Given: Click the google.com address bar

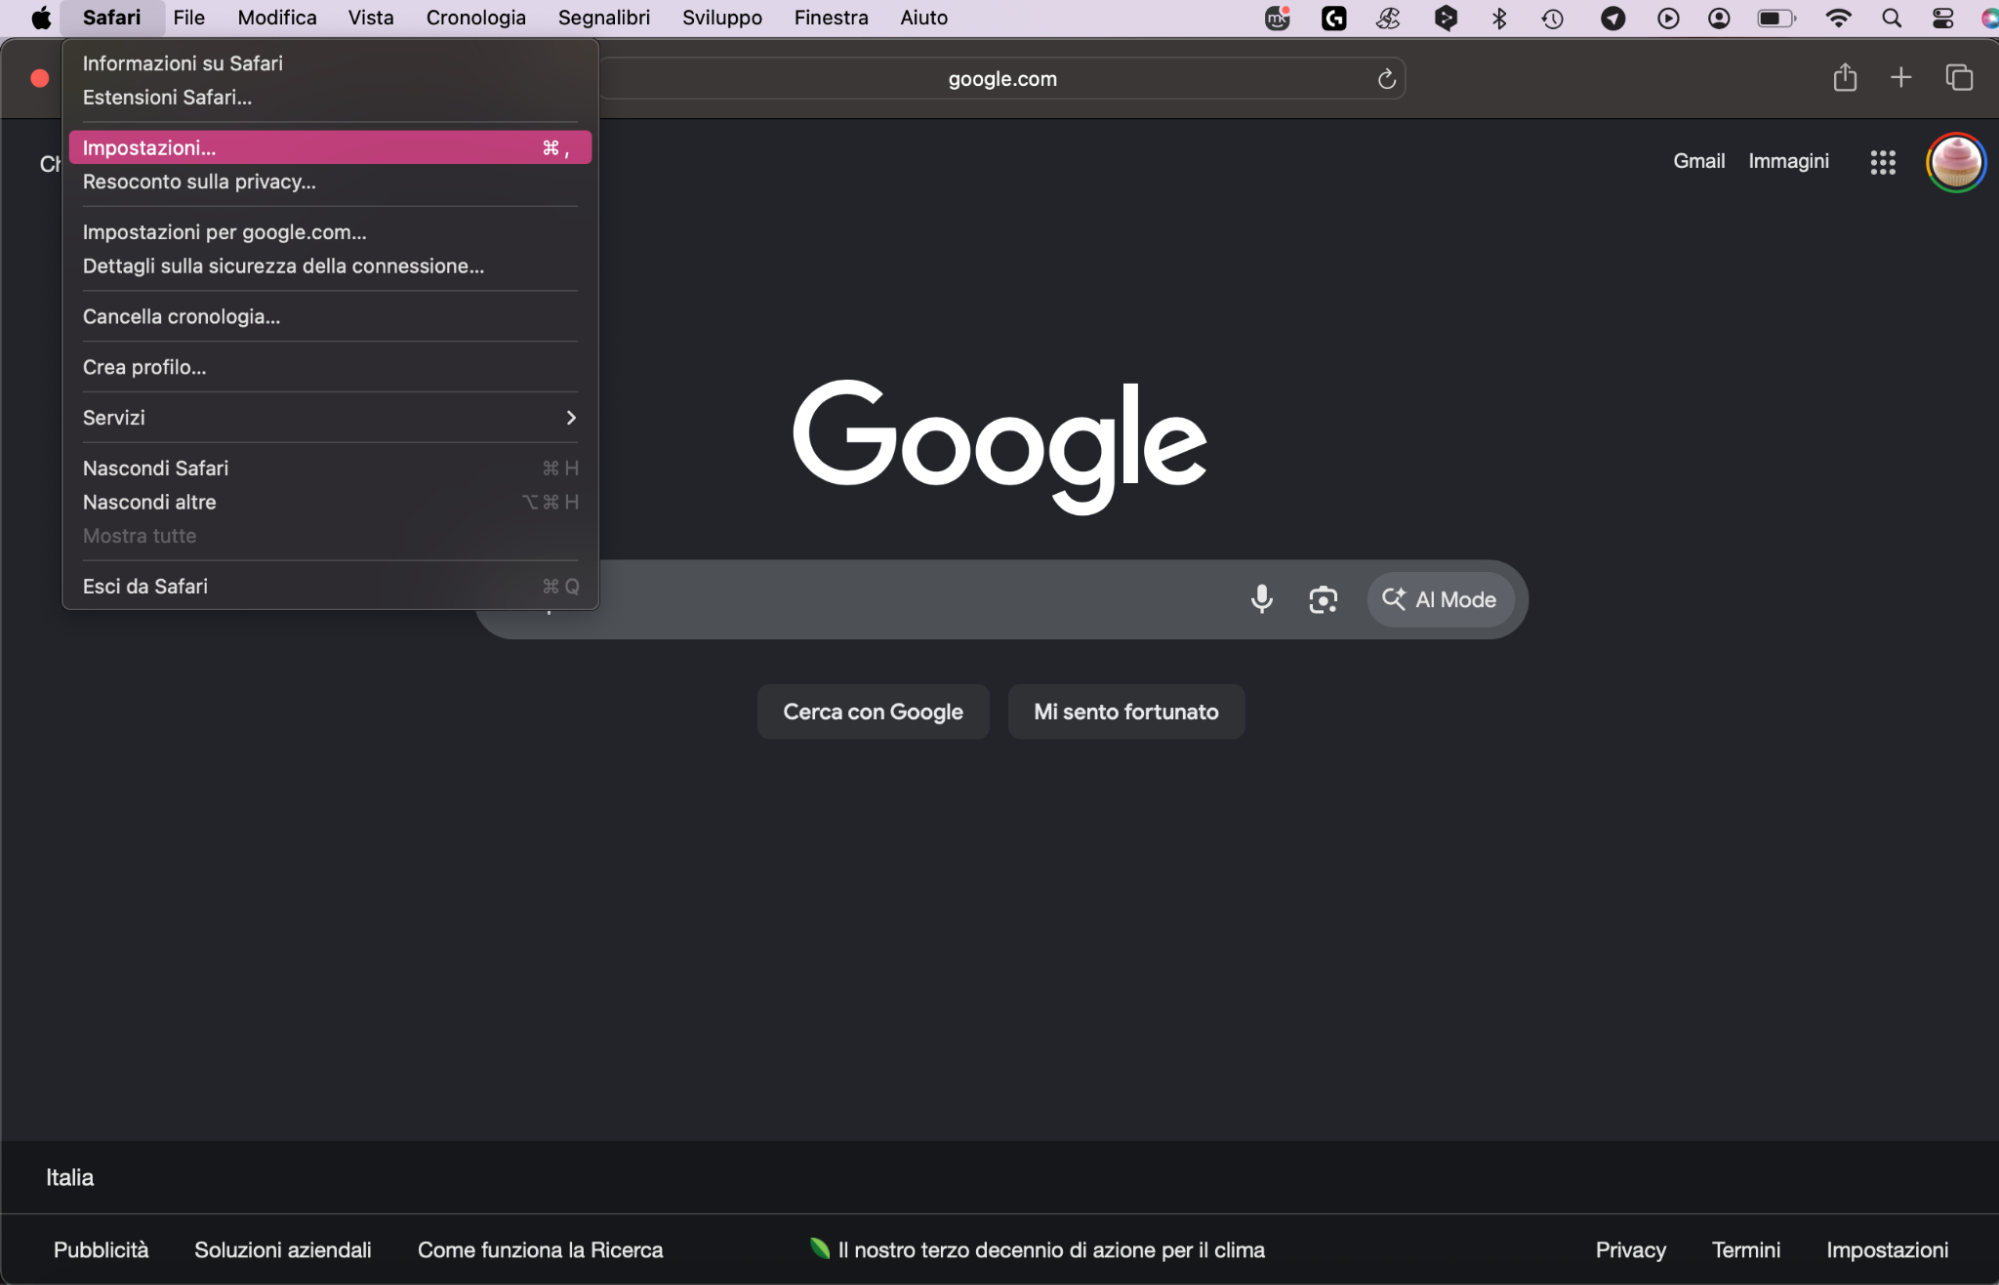Looking at the screenshot, I should coord(1002,79).
